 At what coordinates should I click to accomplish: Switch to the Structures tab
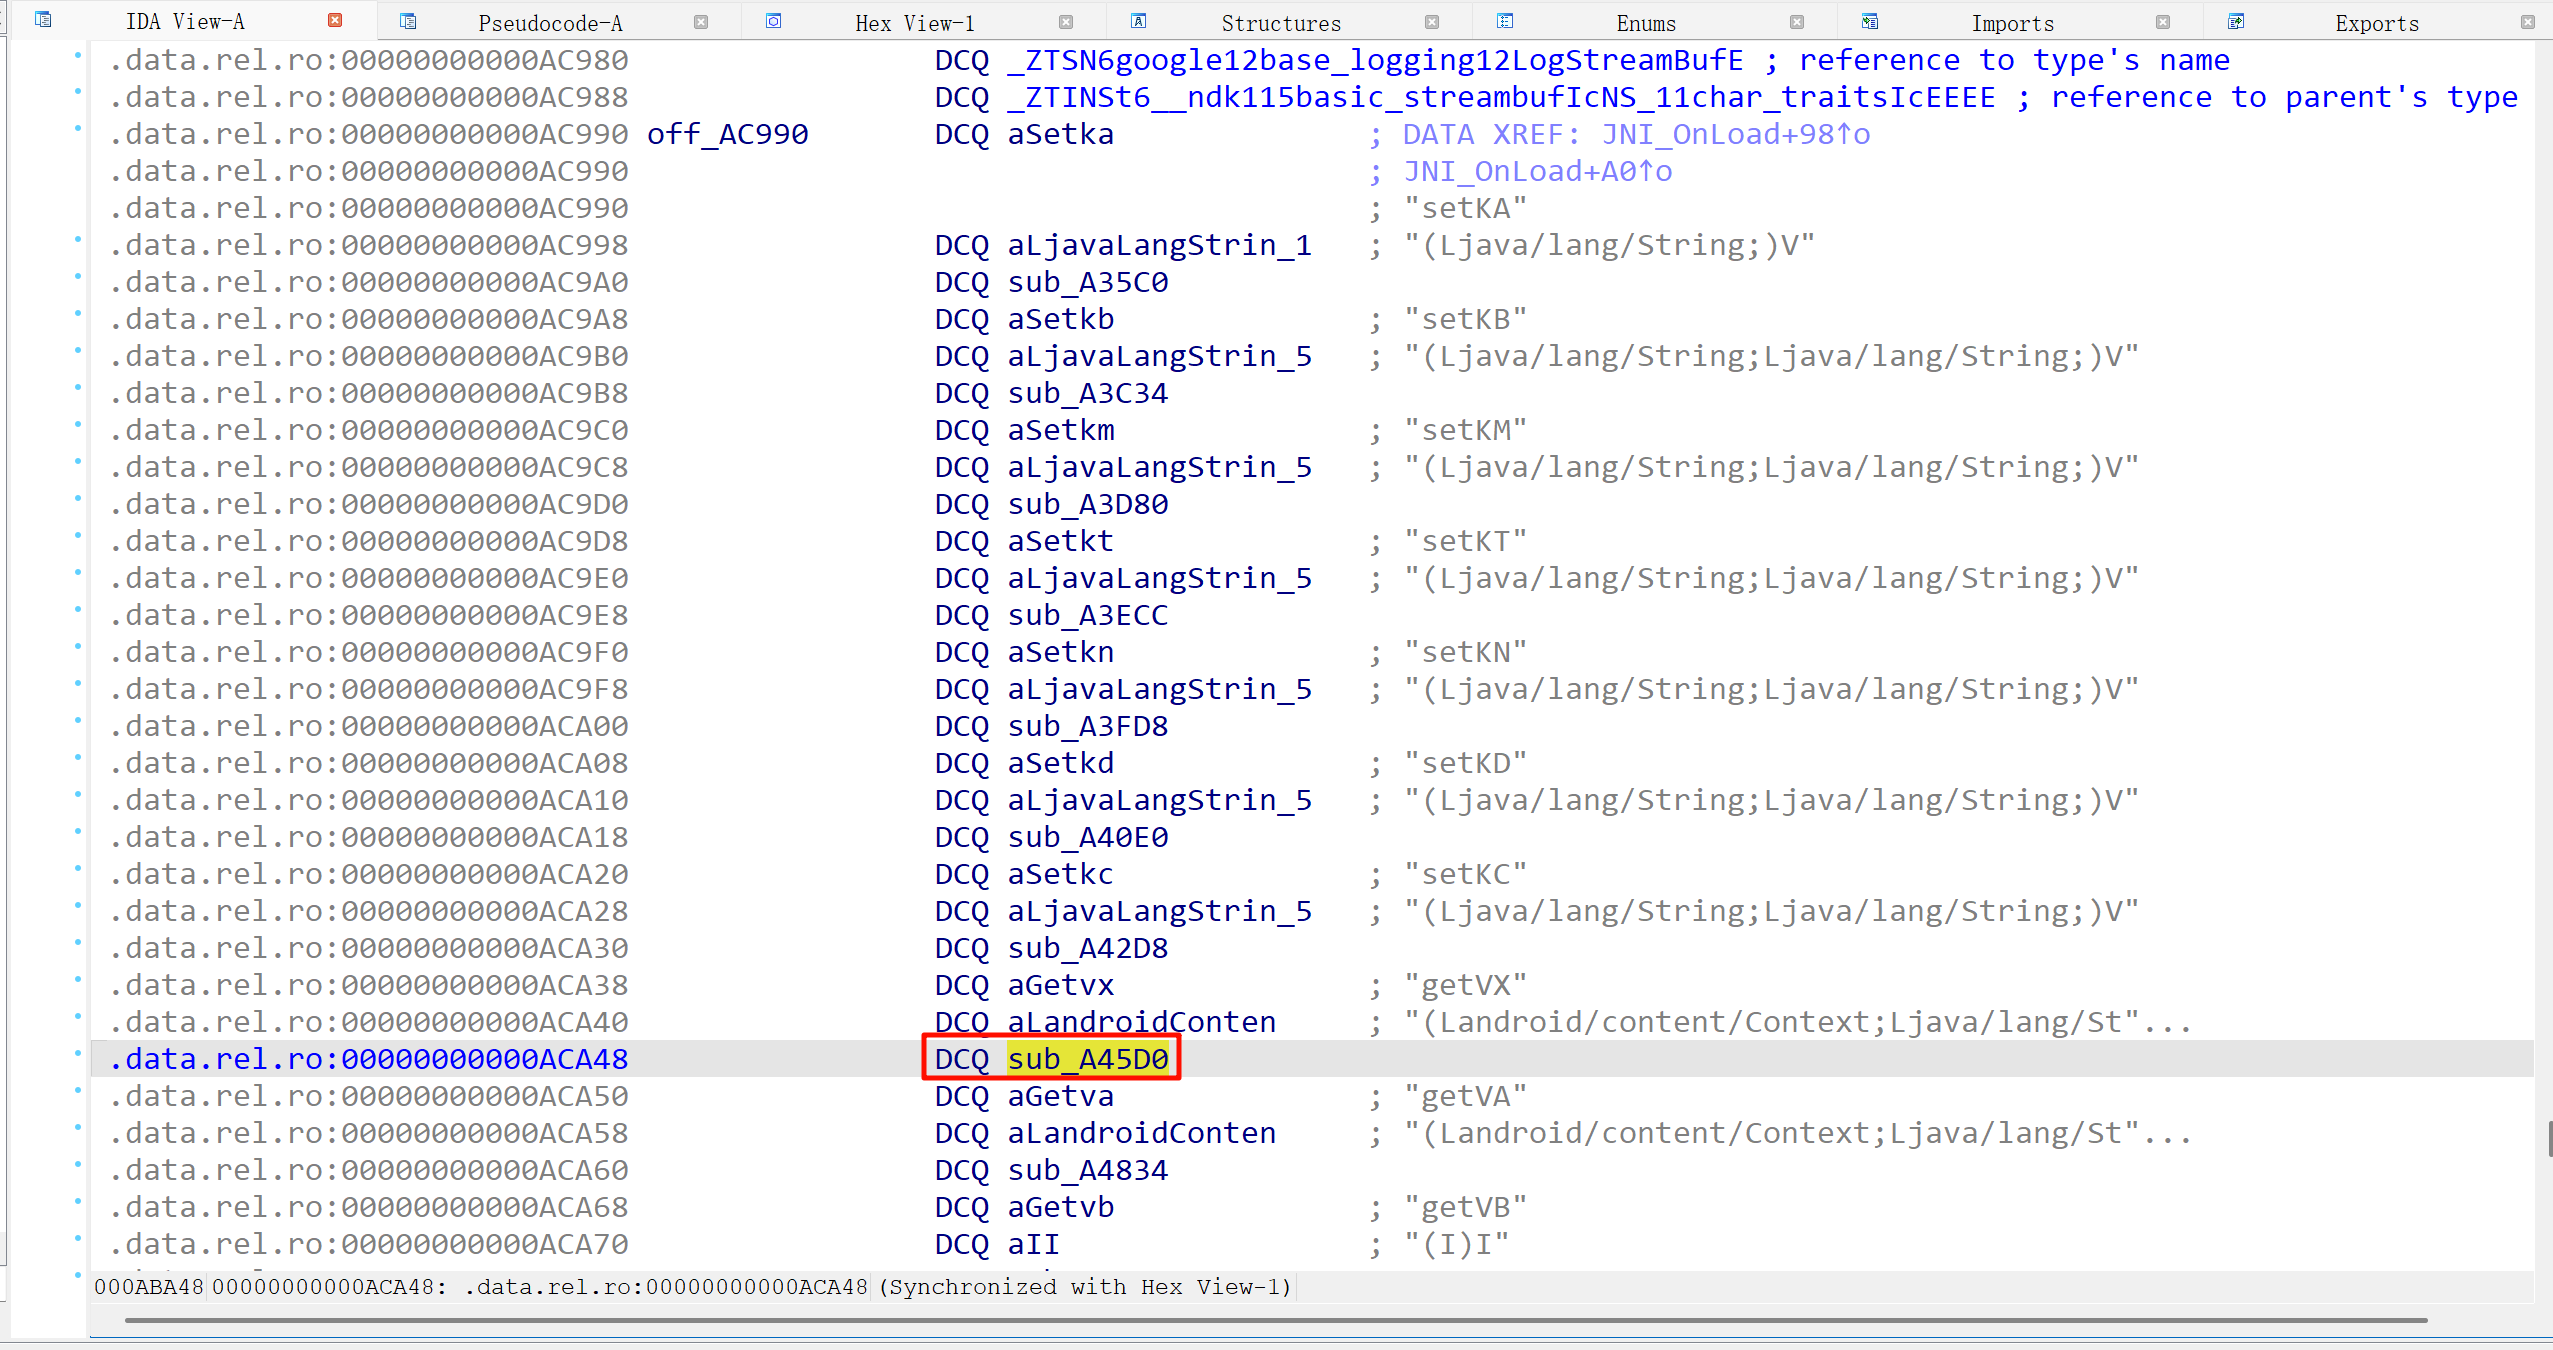[x=1281, y=23]
